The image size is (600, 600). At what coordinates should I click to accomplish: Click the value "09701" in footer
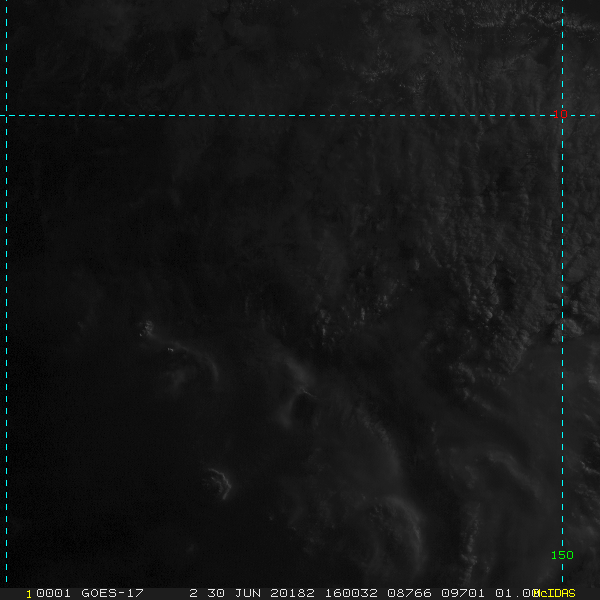463,593
